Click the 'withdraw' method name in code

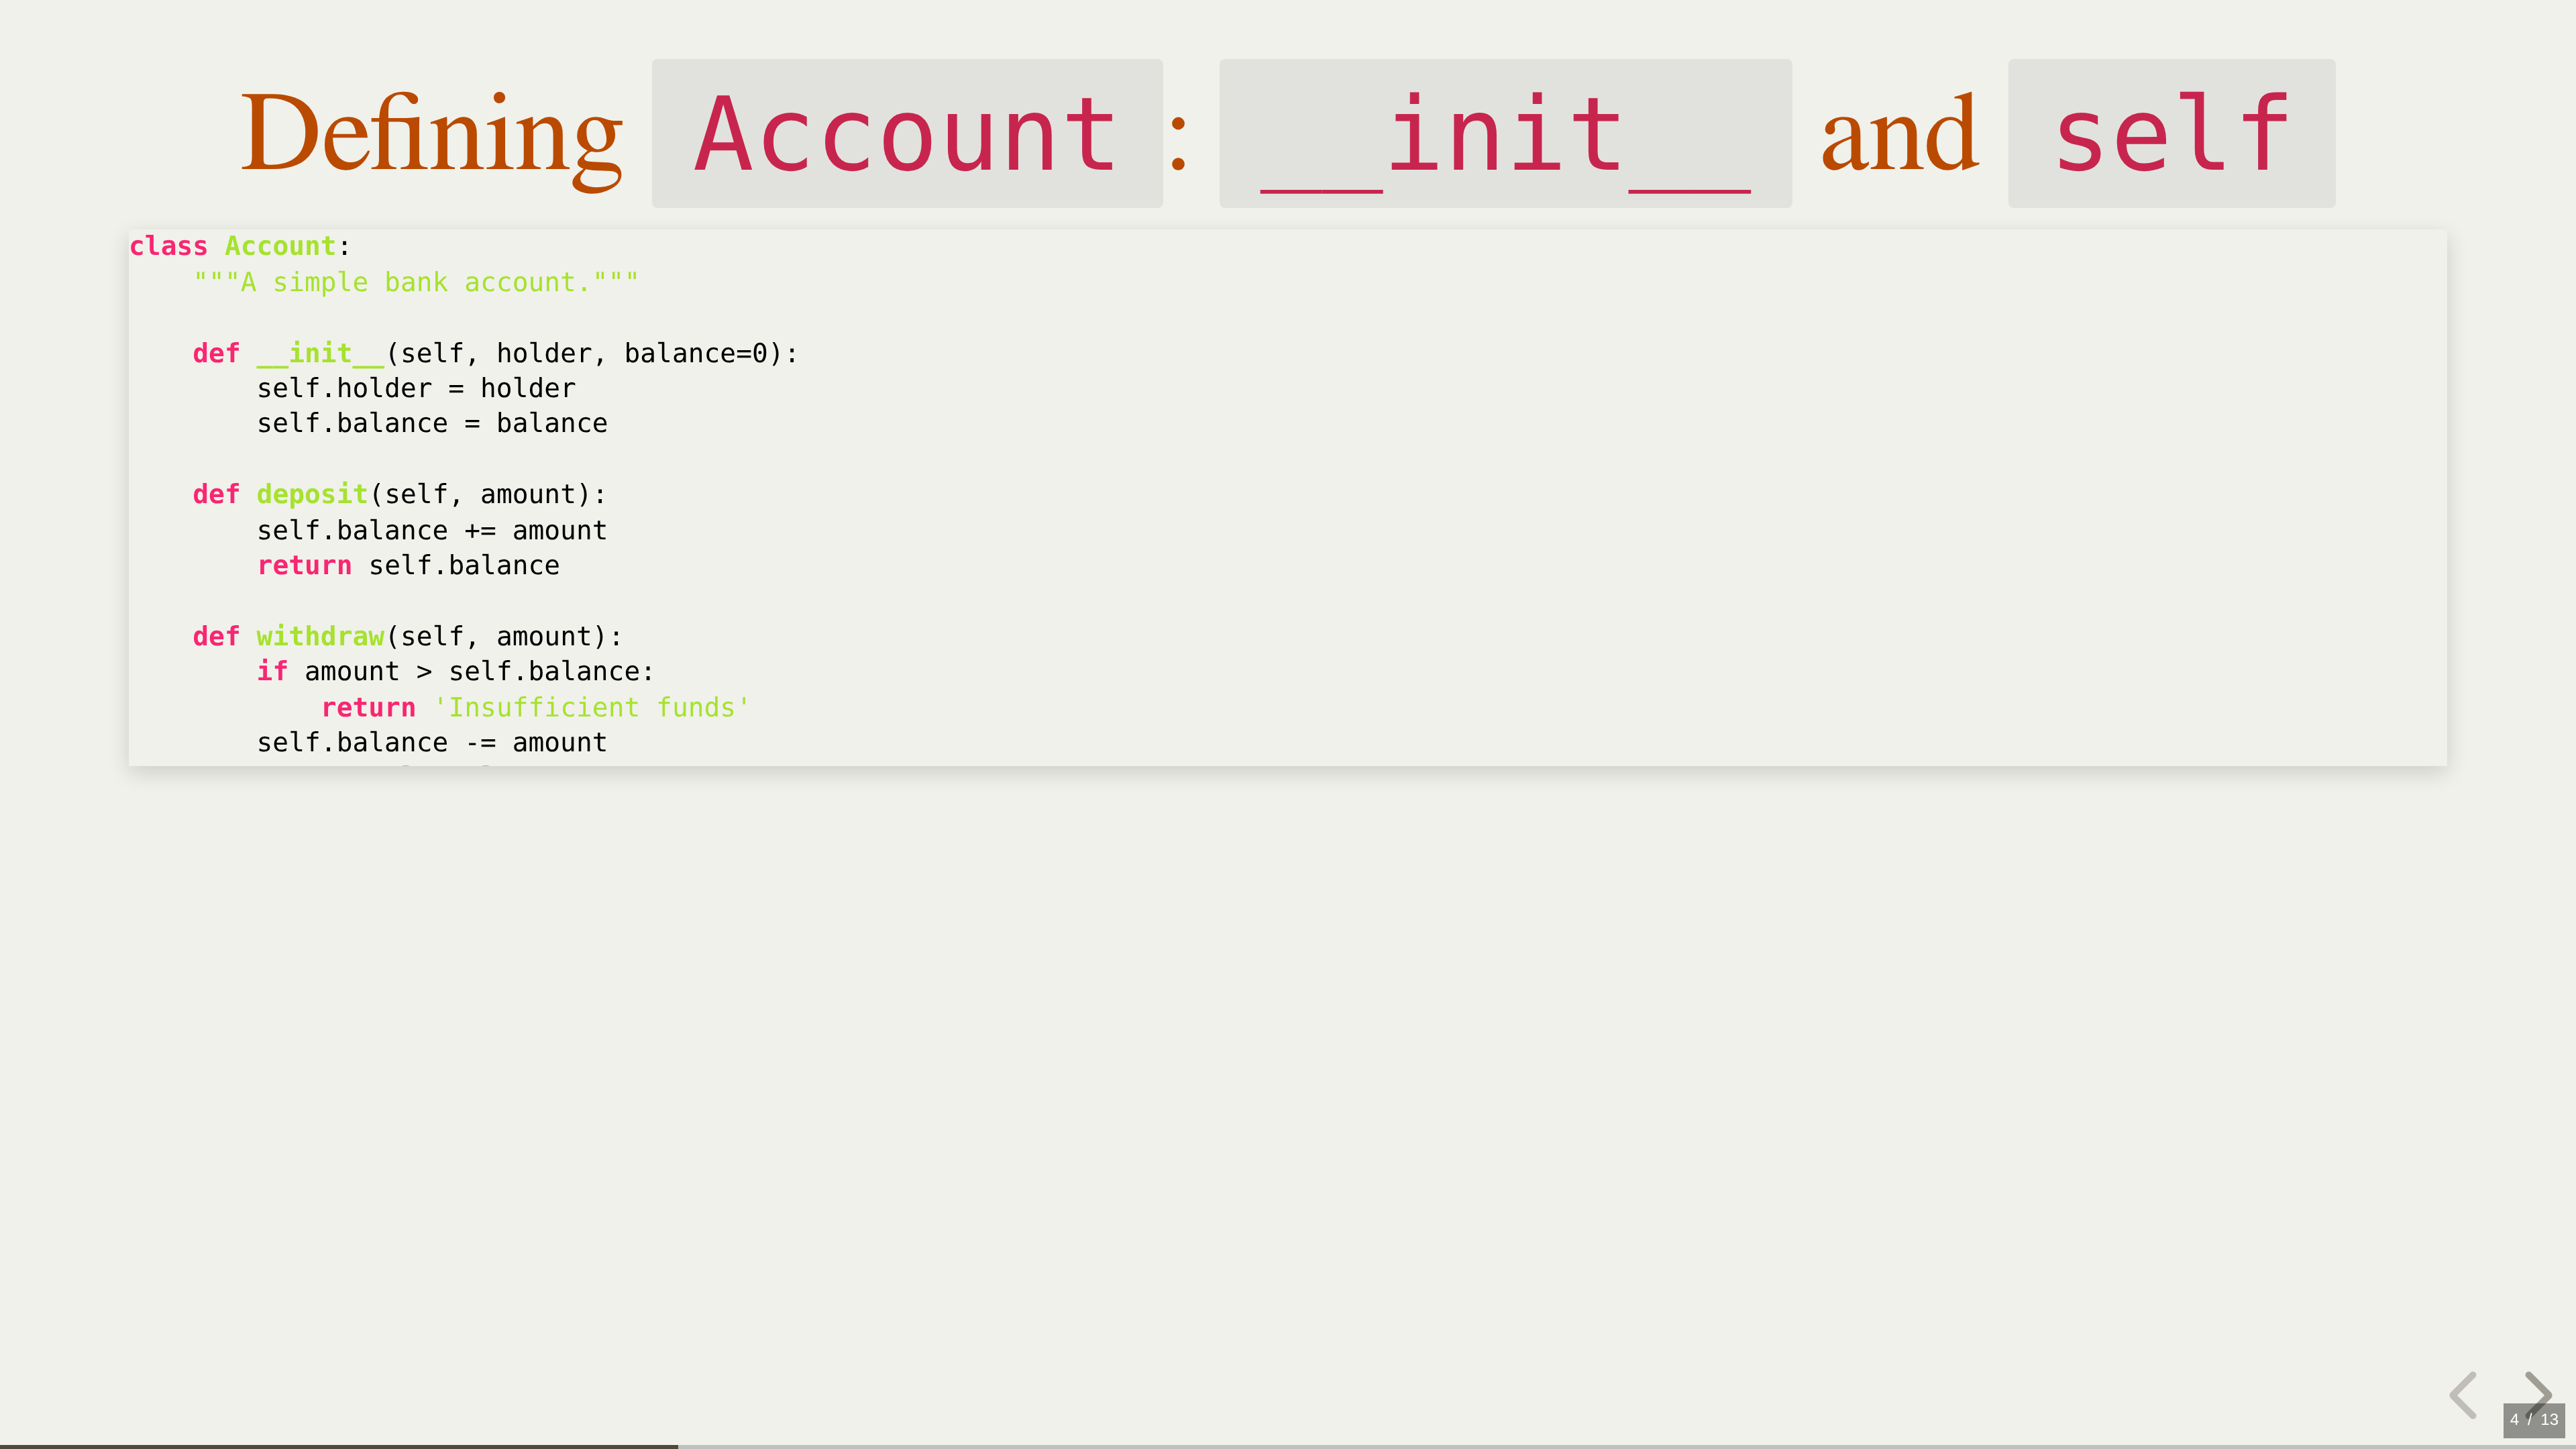(320, 636)
